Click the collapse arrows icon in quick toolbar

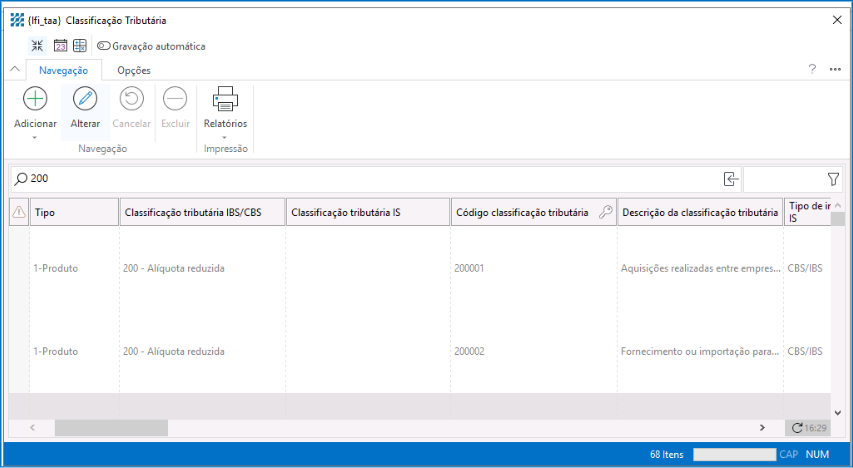[x=37, y=46]
